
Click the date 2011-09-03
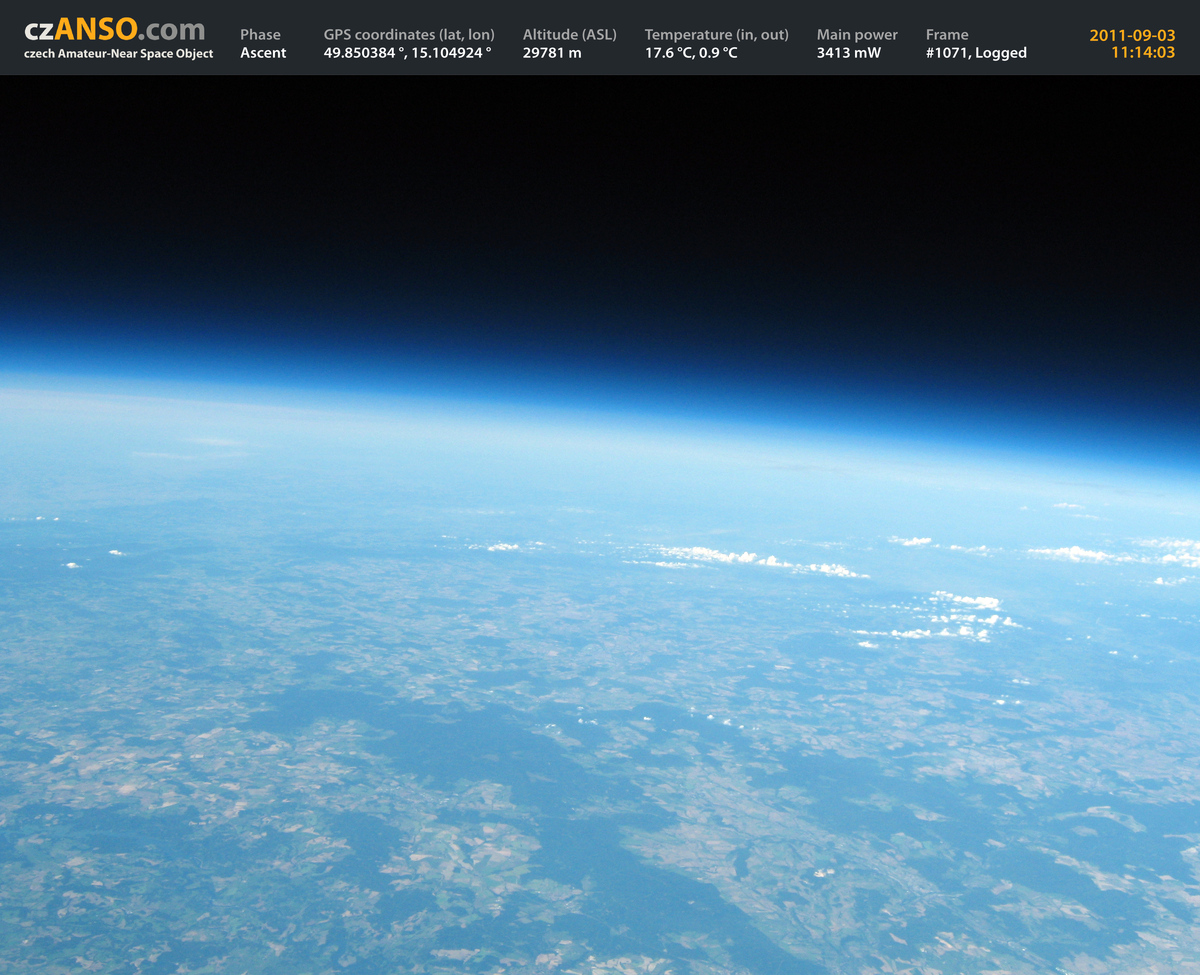coord(1132,35)
